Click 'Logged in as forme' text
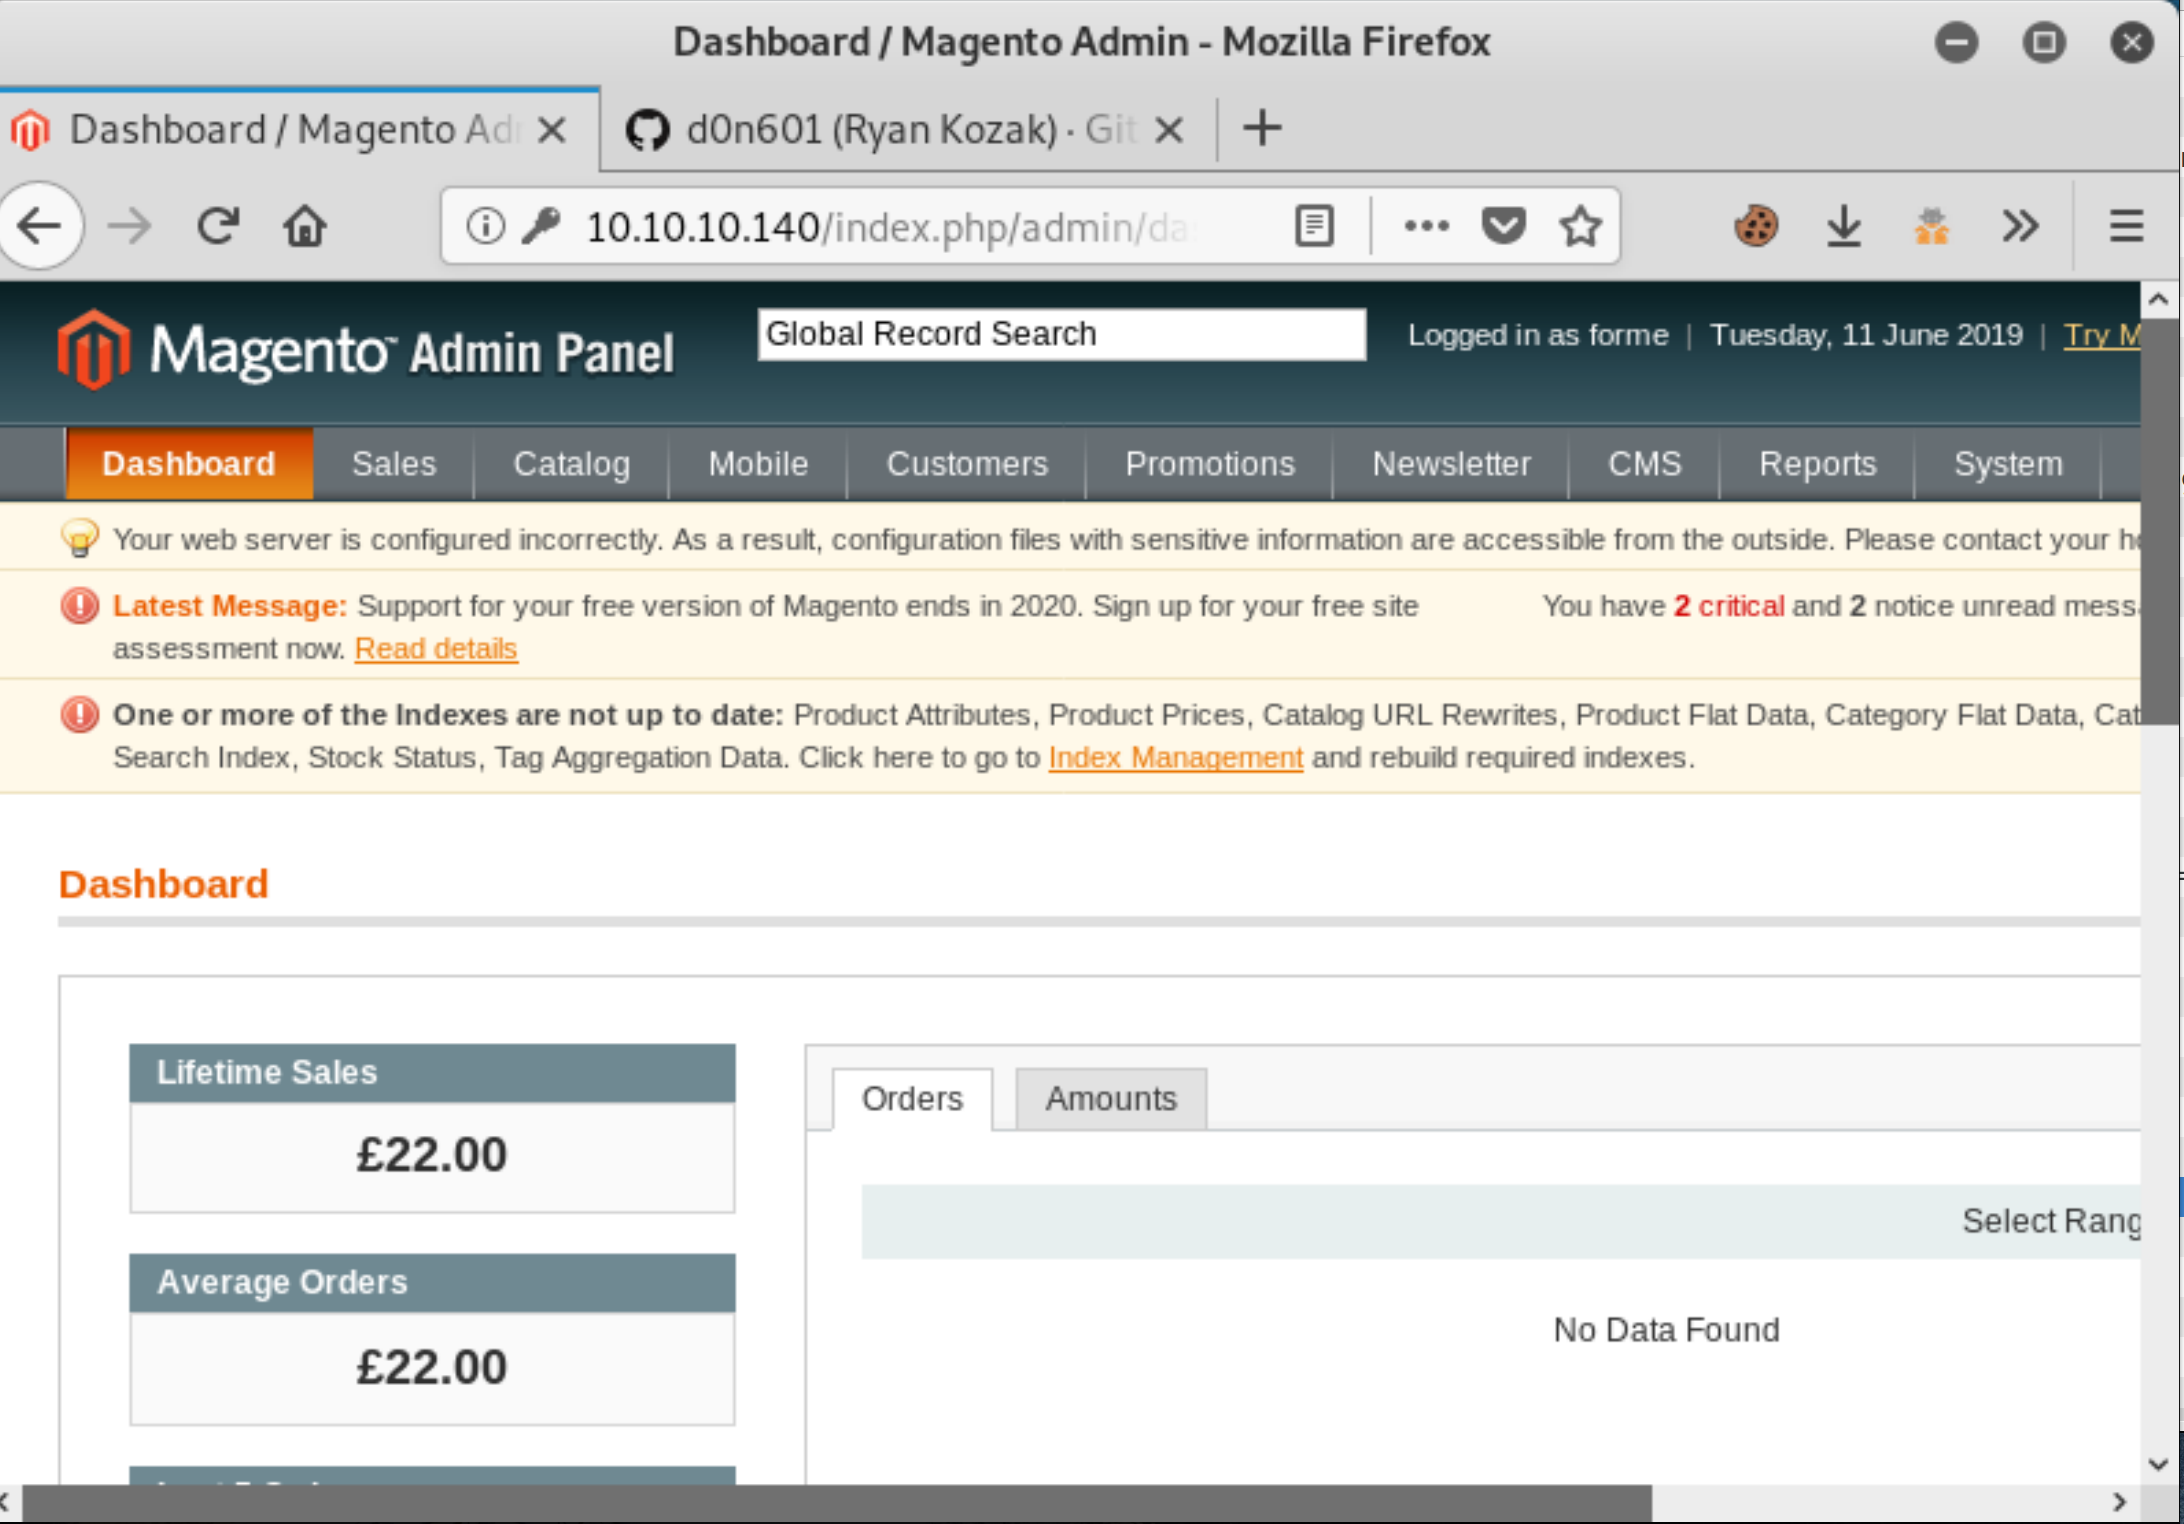Image resolution: width=2184 pixels, height=1524 pixels. [1538, 335]
